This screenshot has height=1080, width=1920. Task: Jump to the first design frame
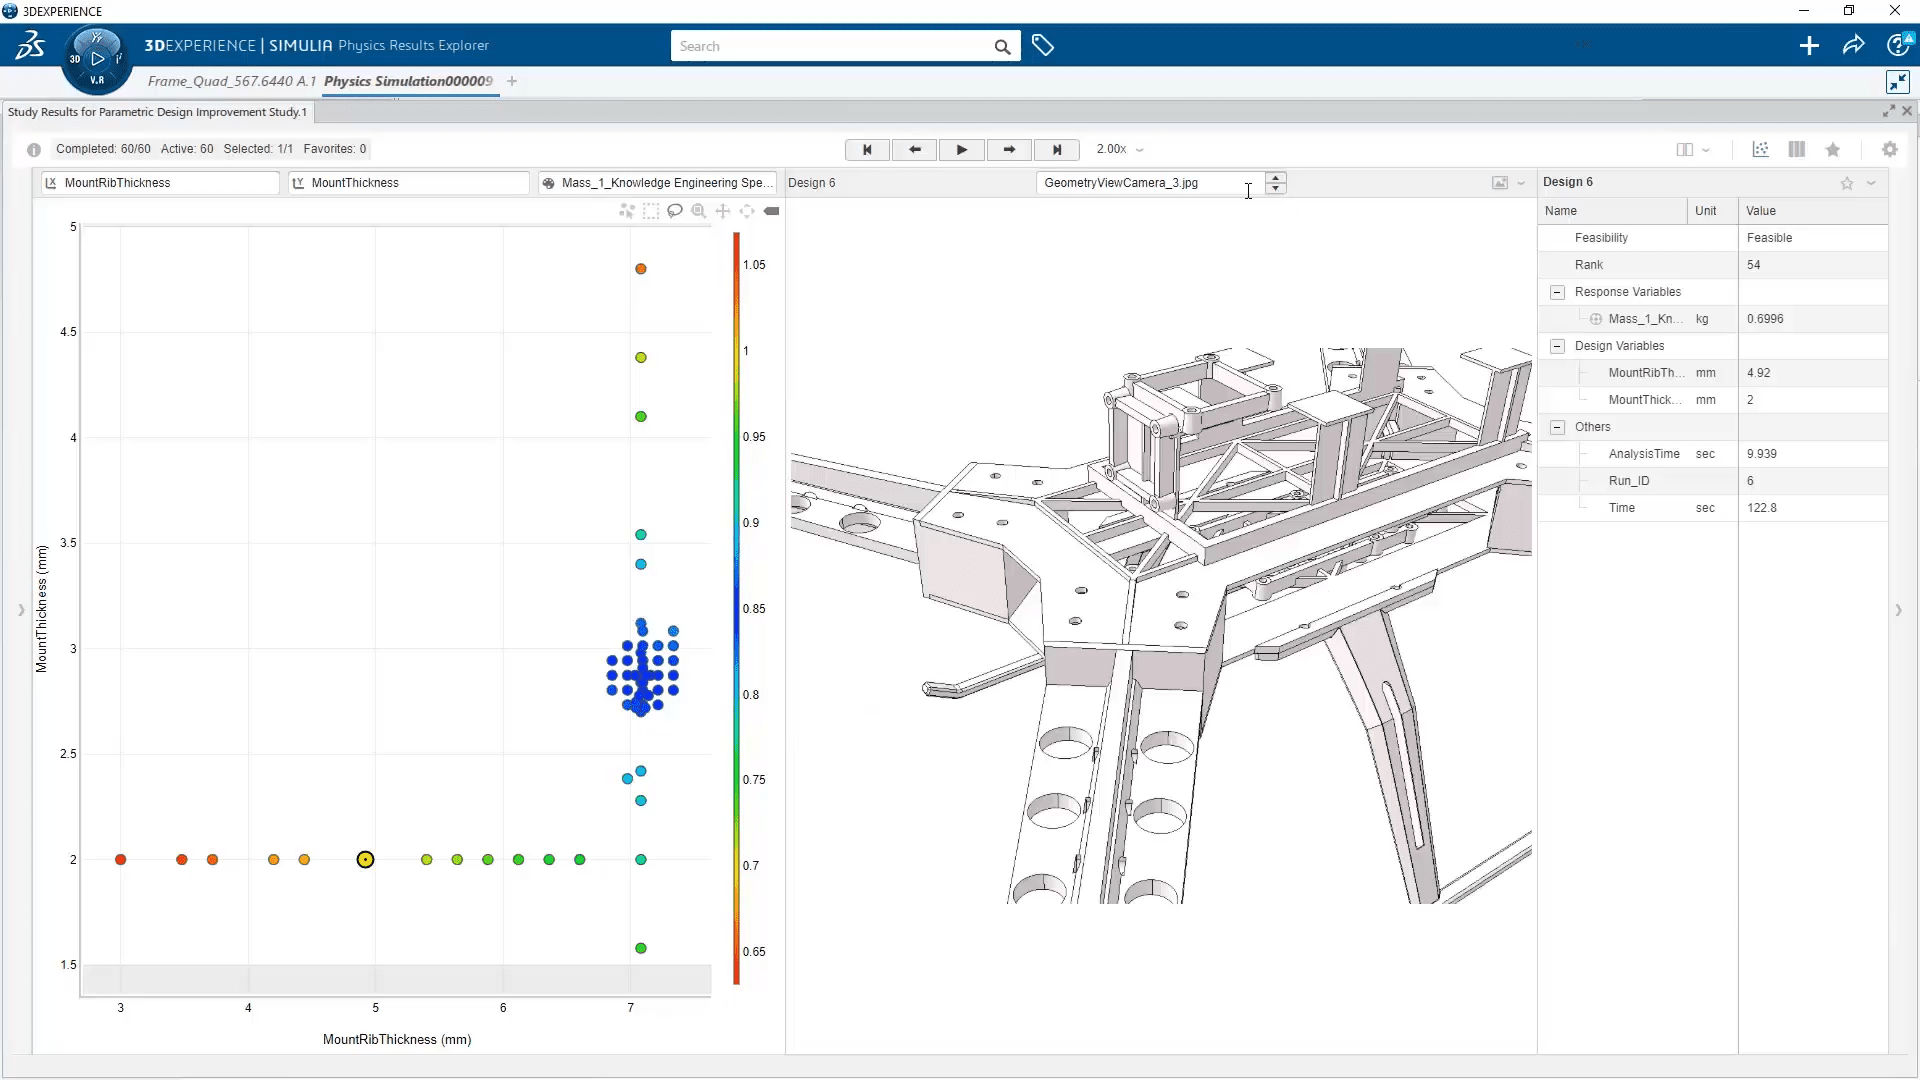(867, 150)
